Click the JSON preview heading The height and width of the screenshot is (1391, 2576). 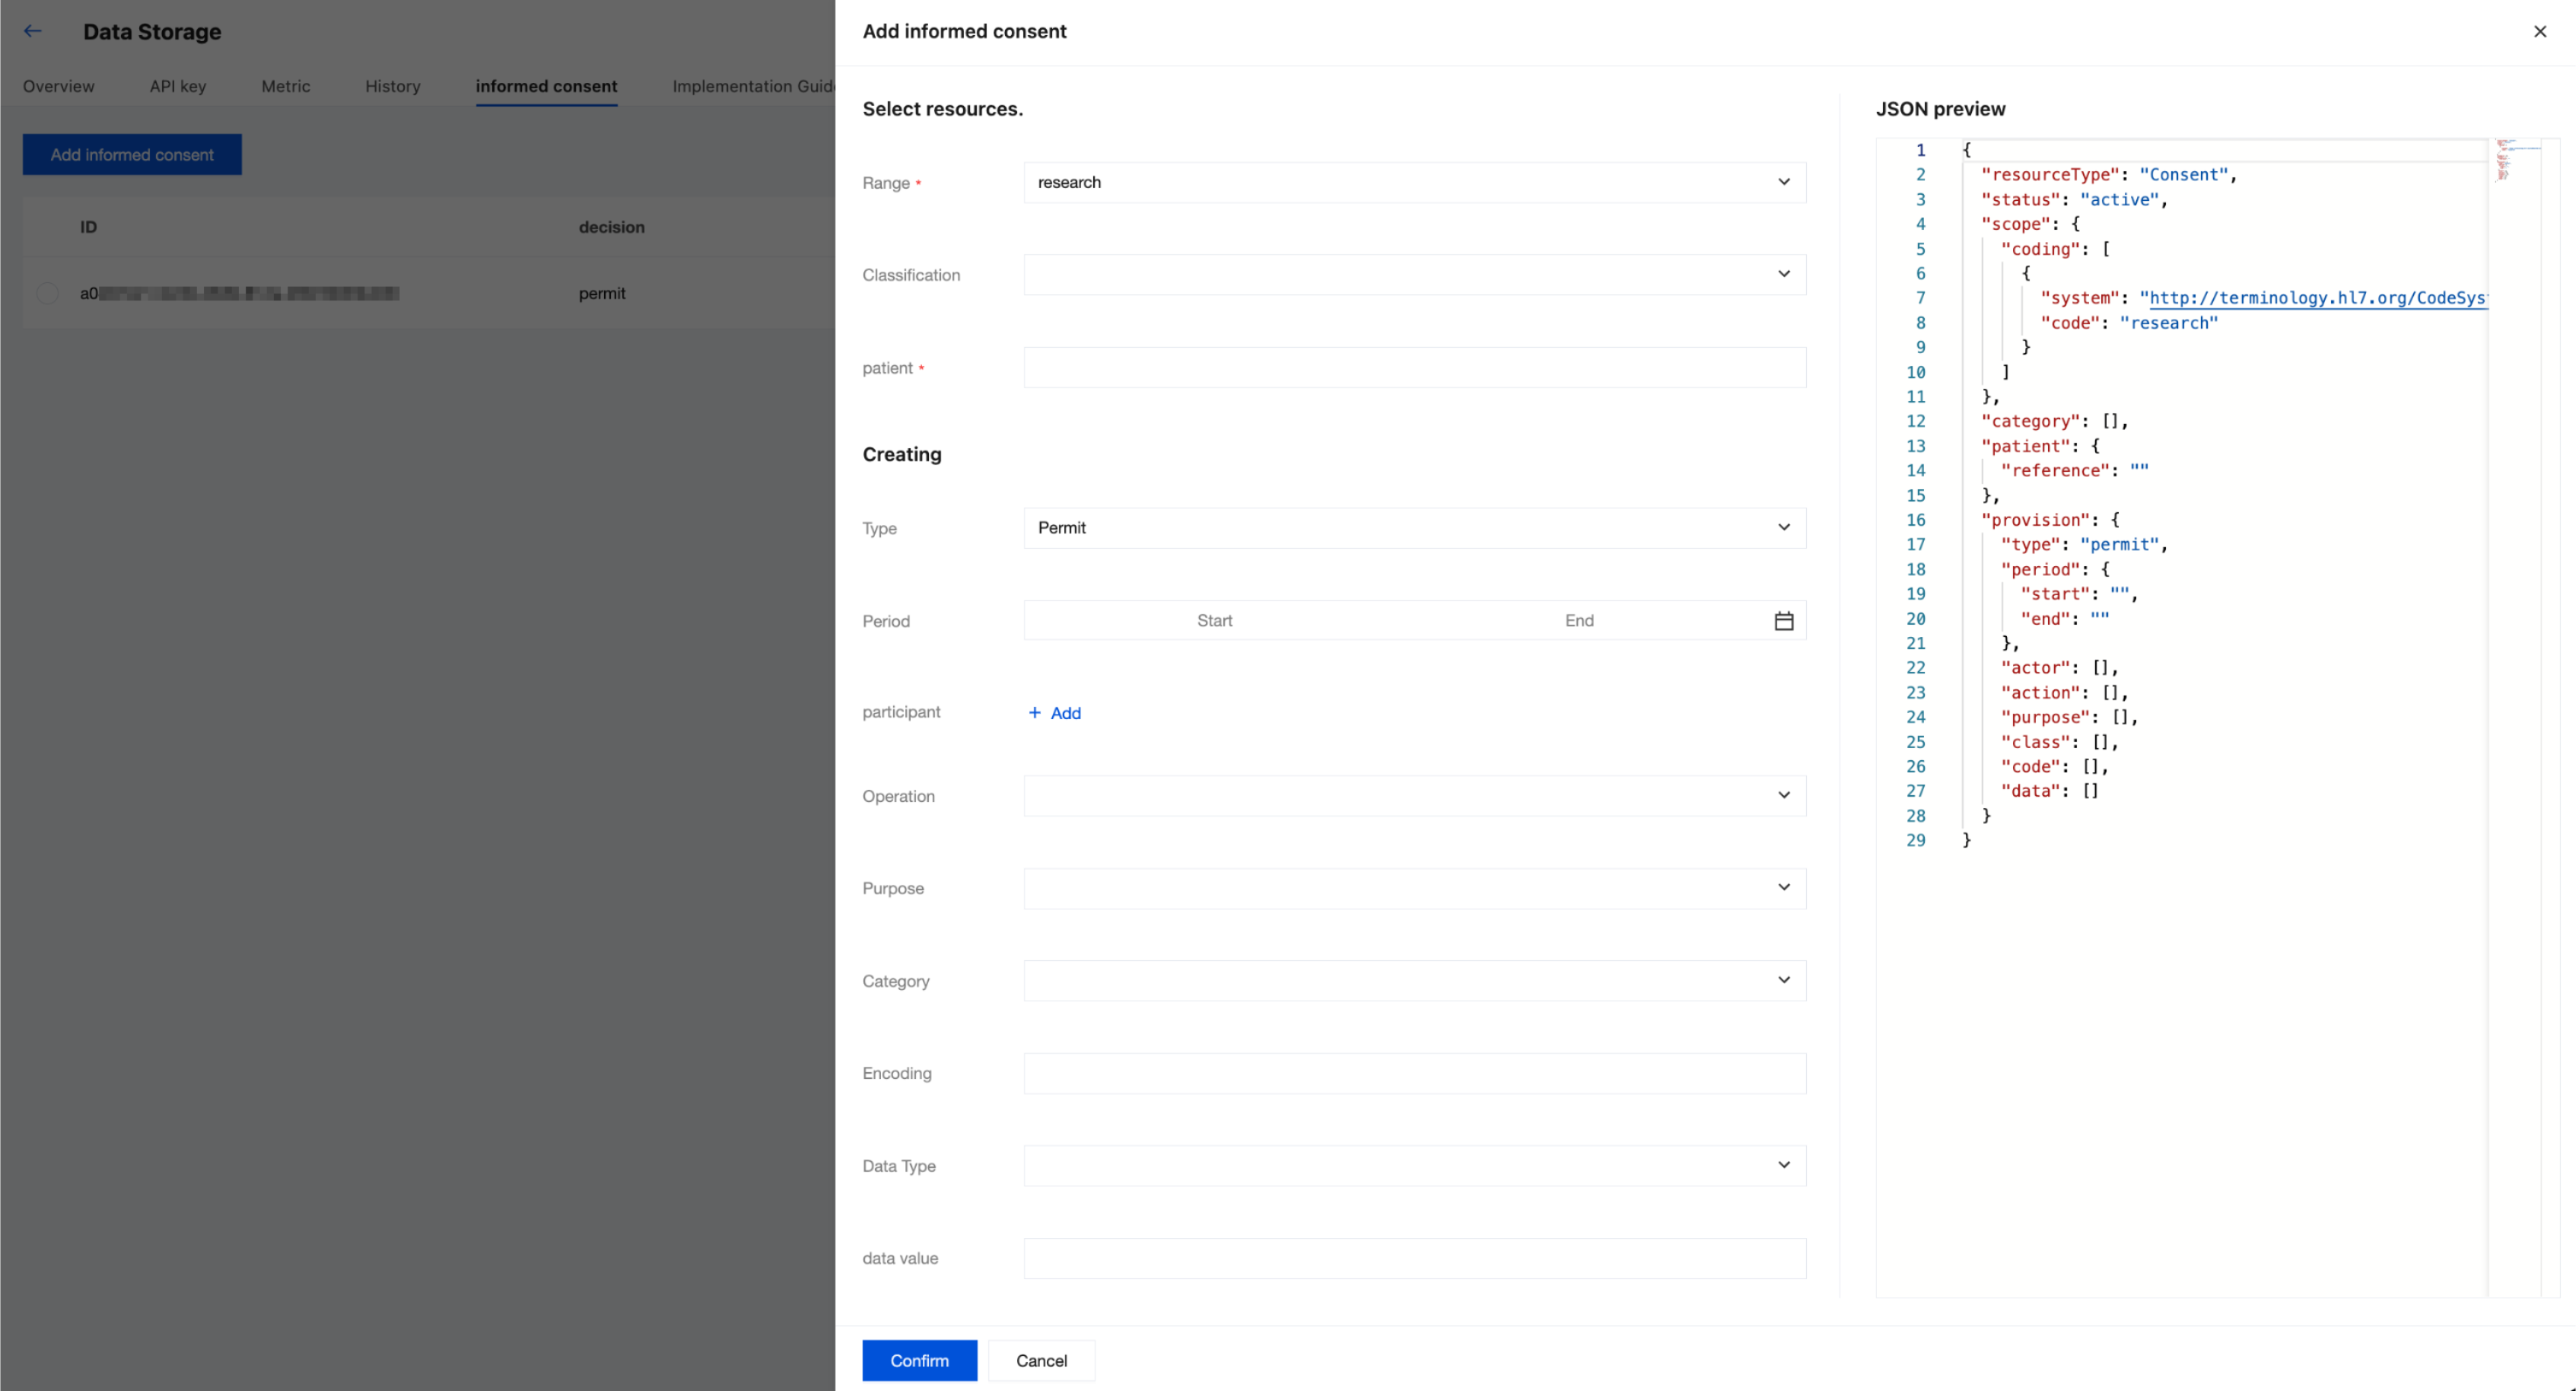1940,109
